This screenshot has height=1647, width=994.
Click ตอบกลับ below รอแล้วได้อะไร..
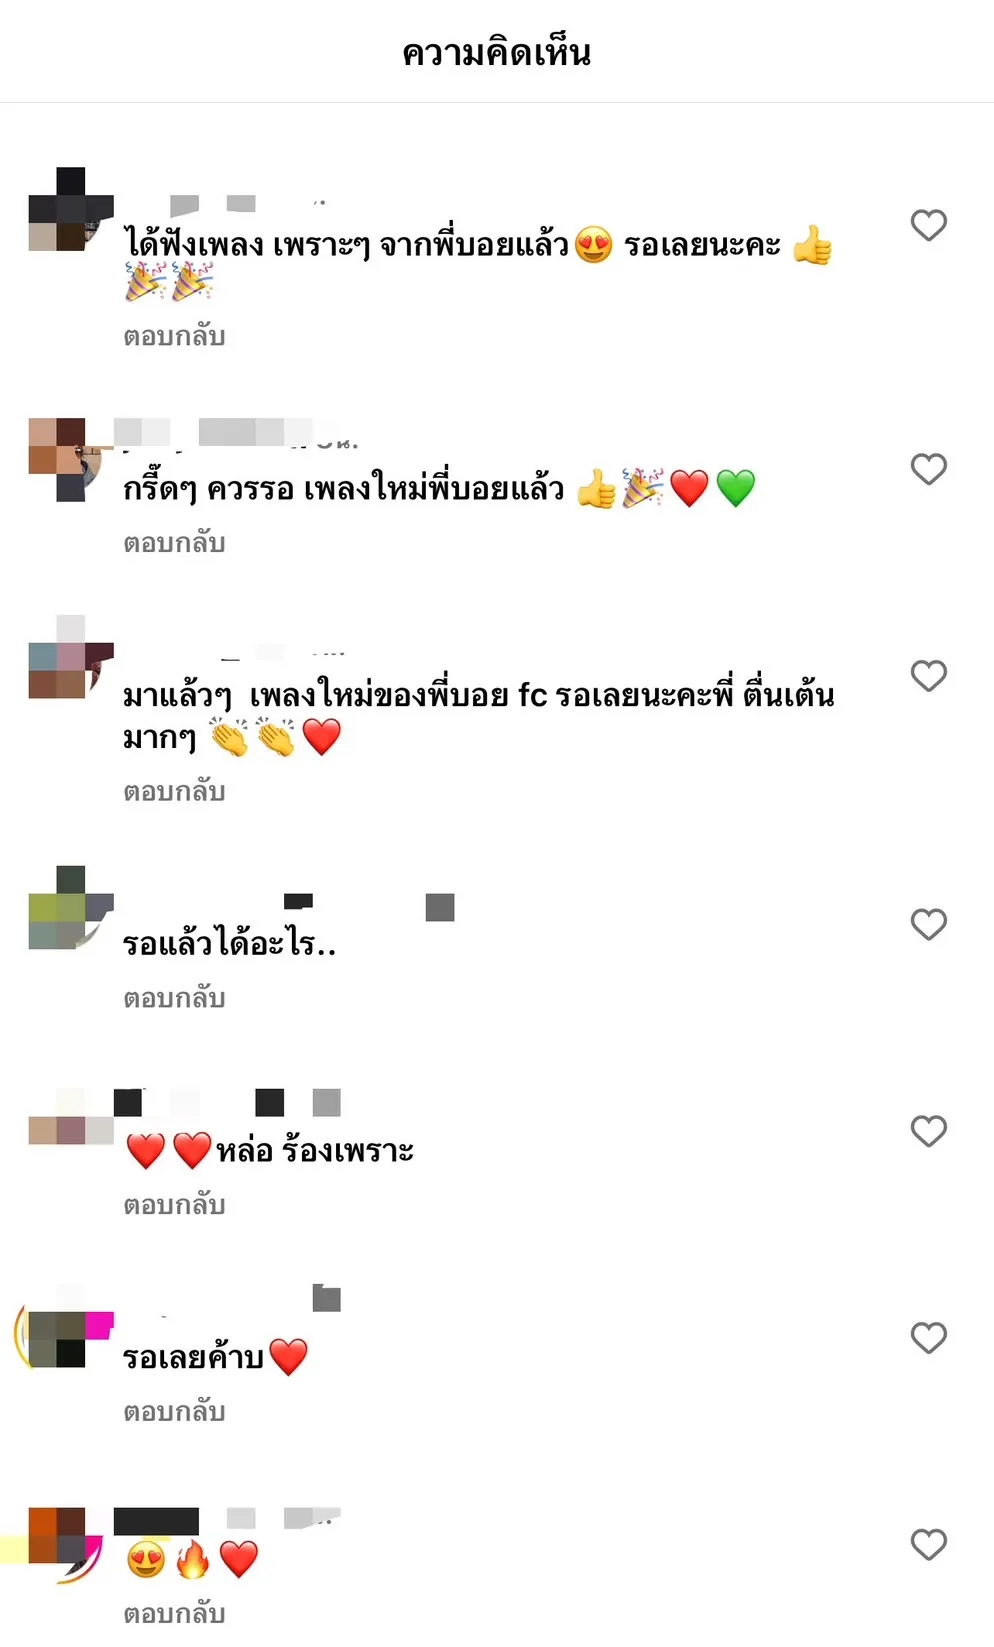click(174, 999)
